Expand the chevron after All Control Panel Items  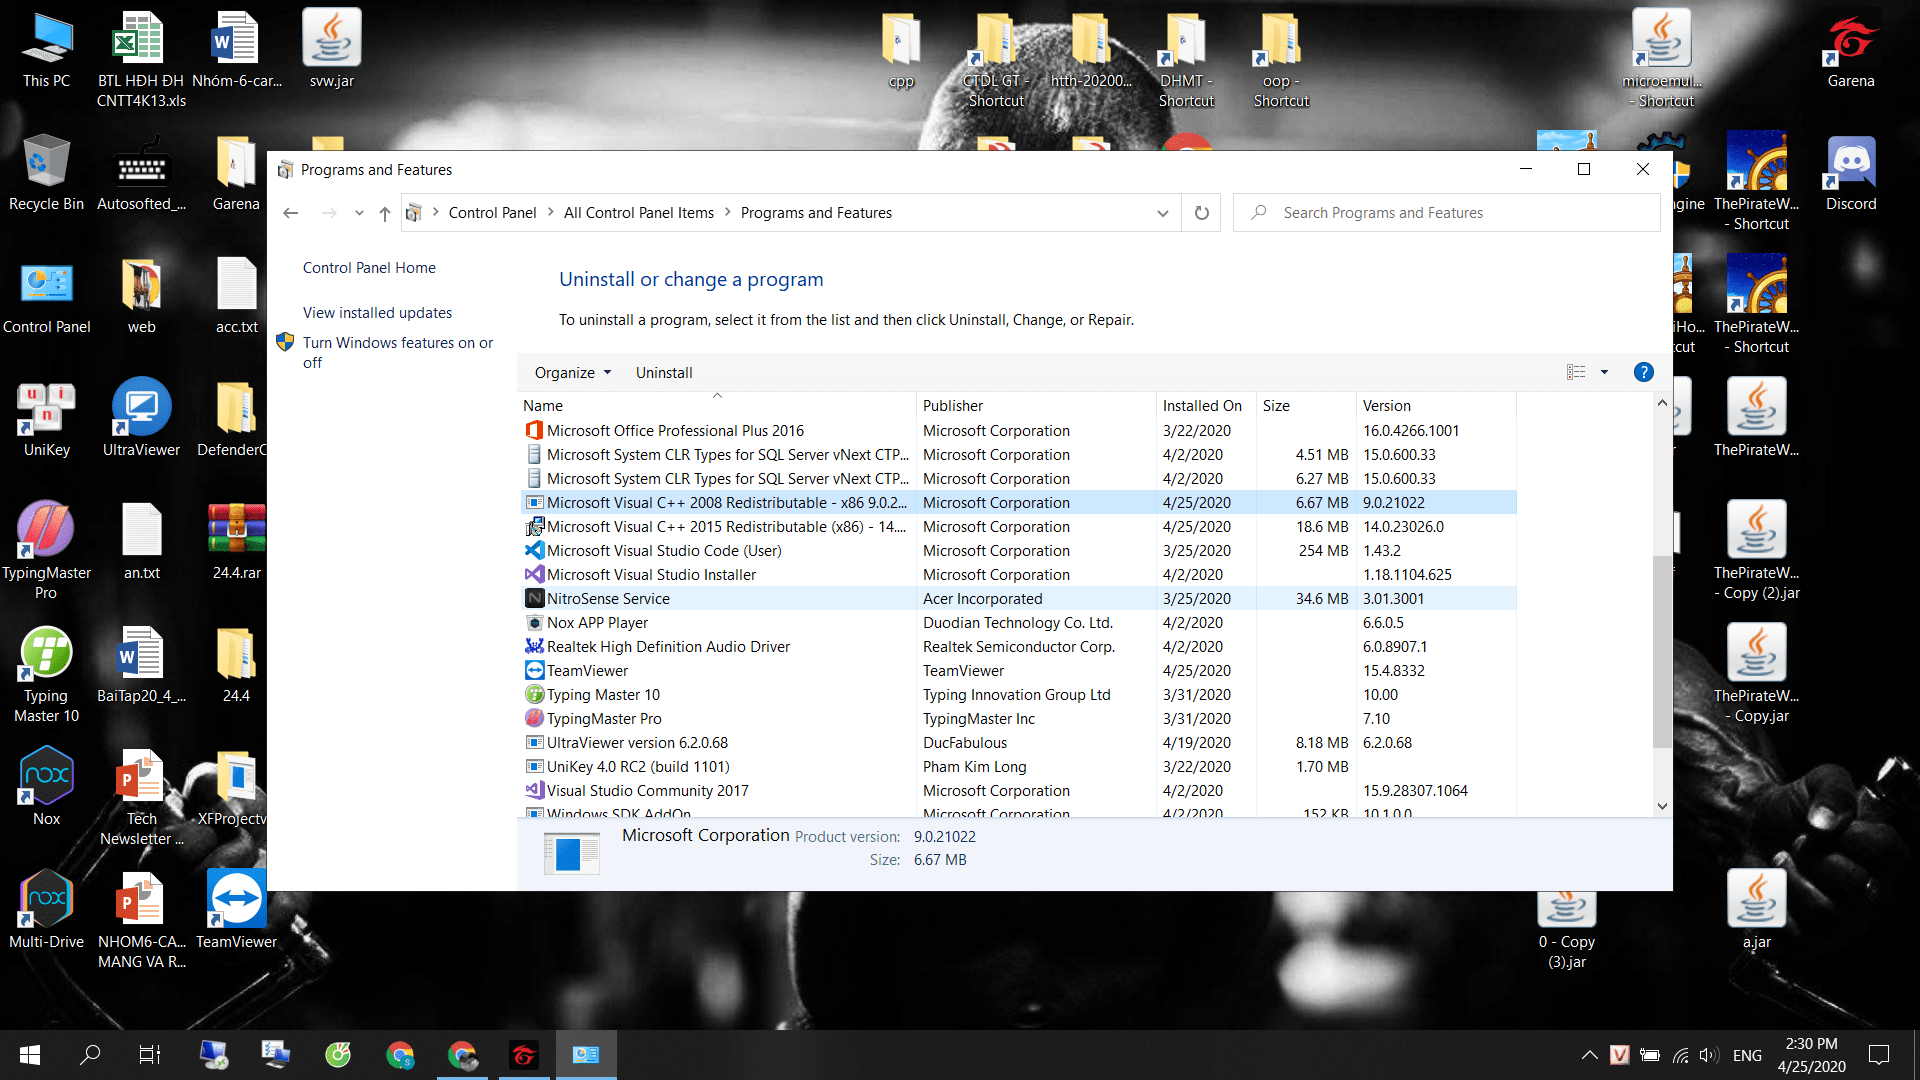(x=727, y=212)
